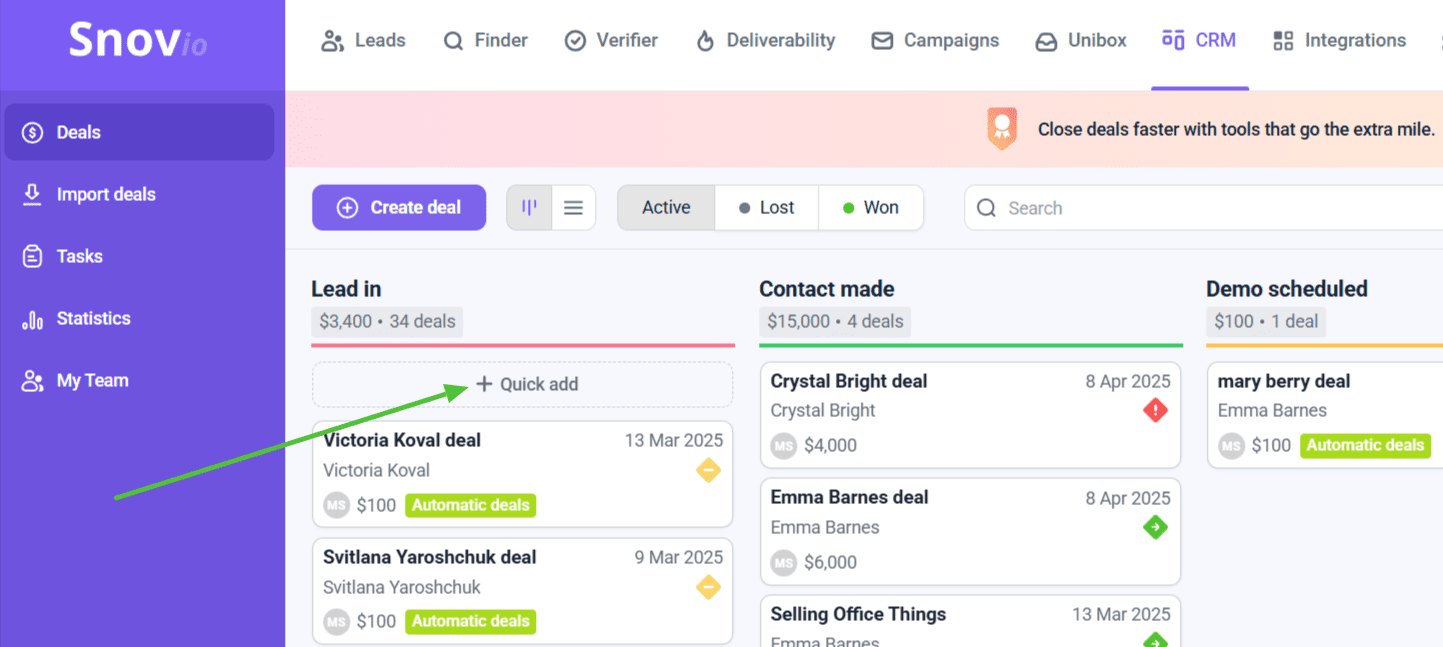Click the green arrow icon on Emma Barnes deal
This screenshot has height=647, width=1443.
click(1155, 527)
